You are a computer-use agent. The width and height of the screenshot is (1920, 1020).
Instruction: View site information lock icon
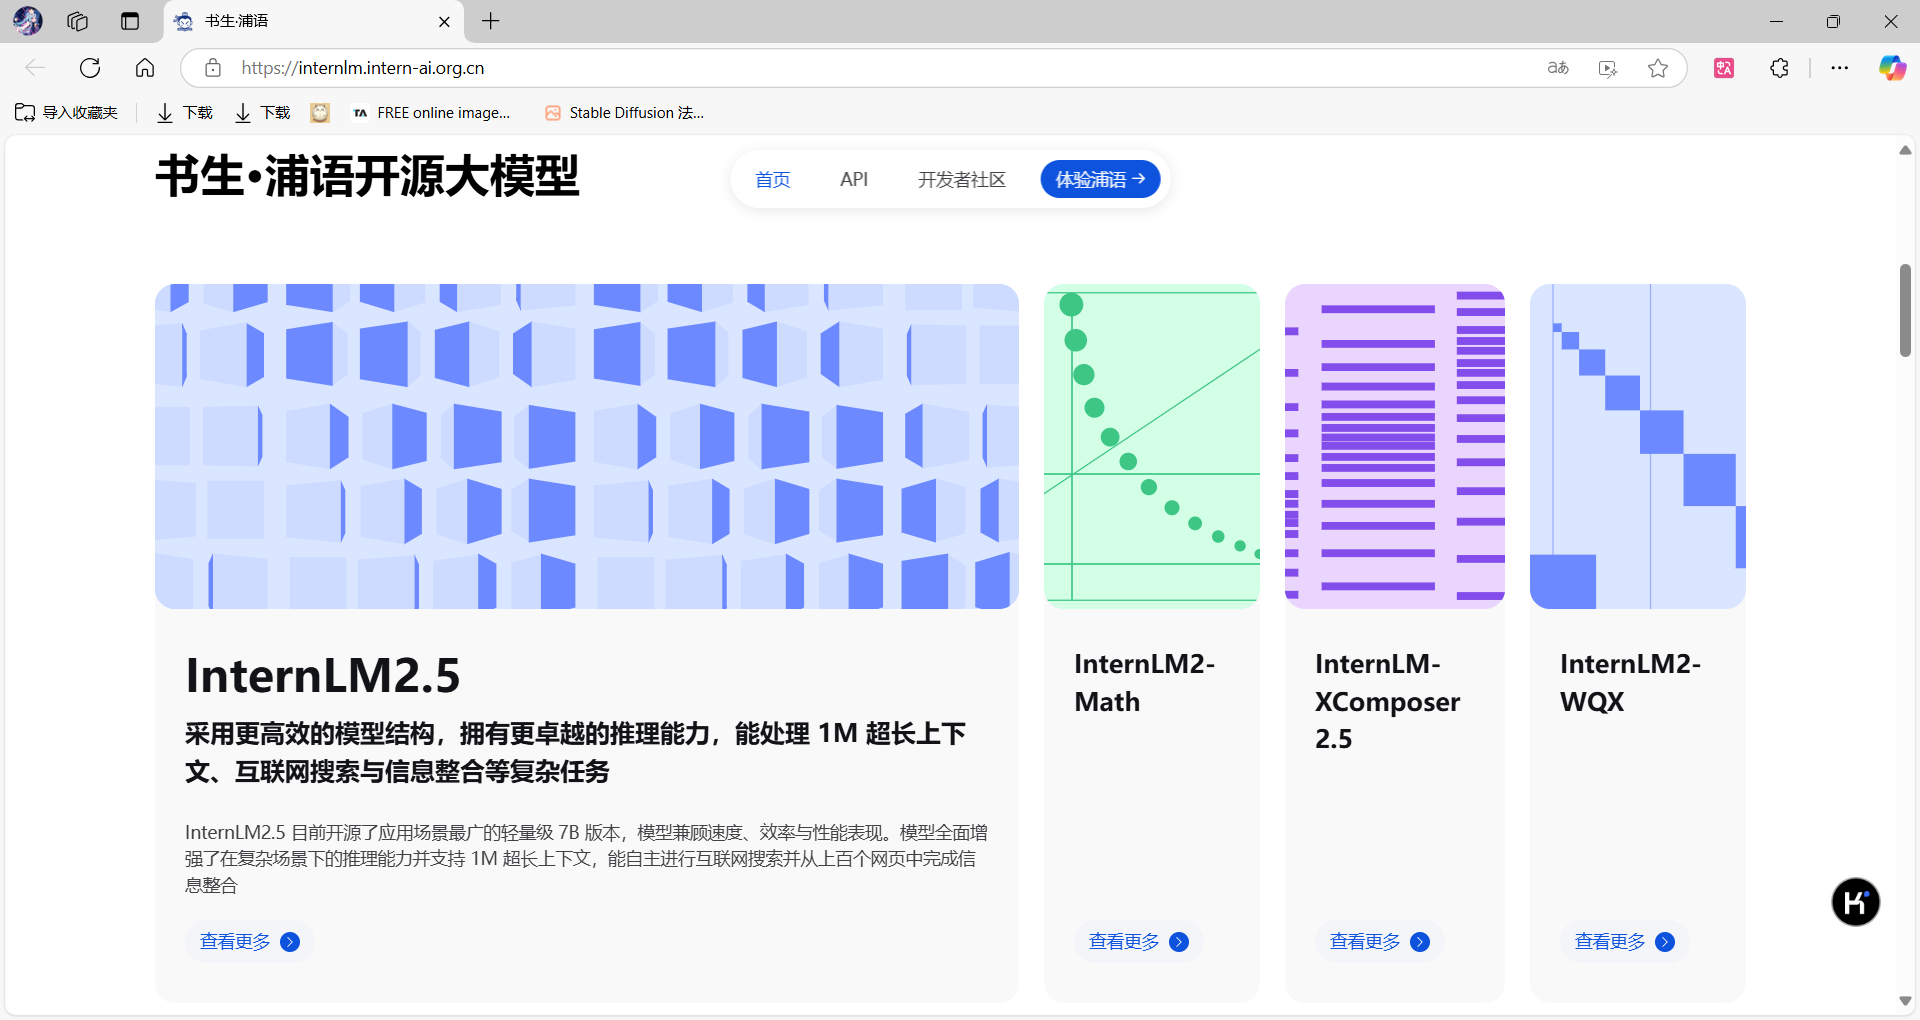point(213,68)
